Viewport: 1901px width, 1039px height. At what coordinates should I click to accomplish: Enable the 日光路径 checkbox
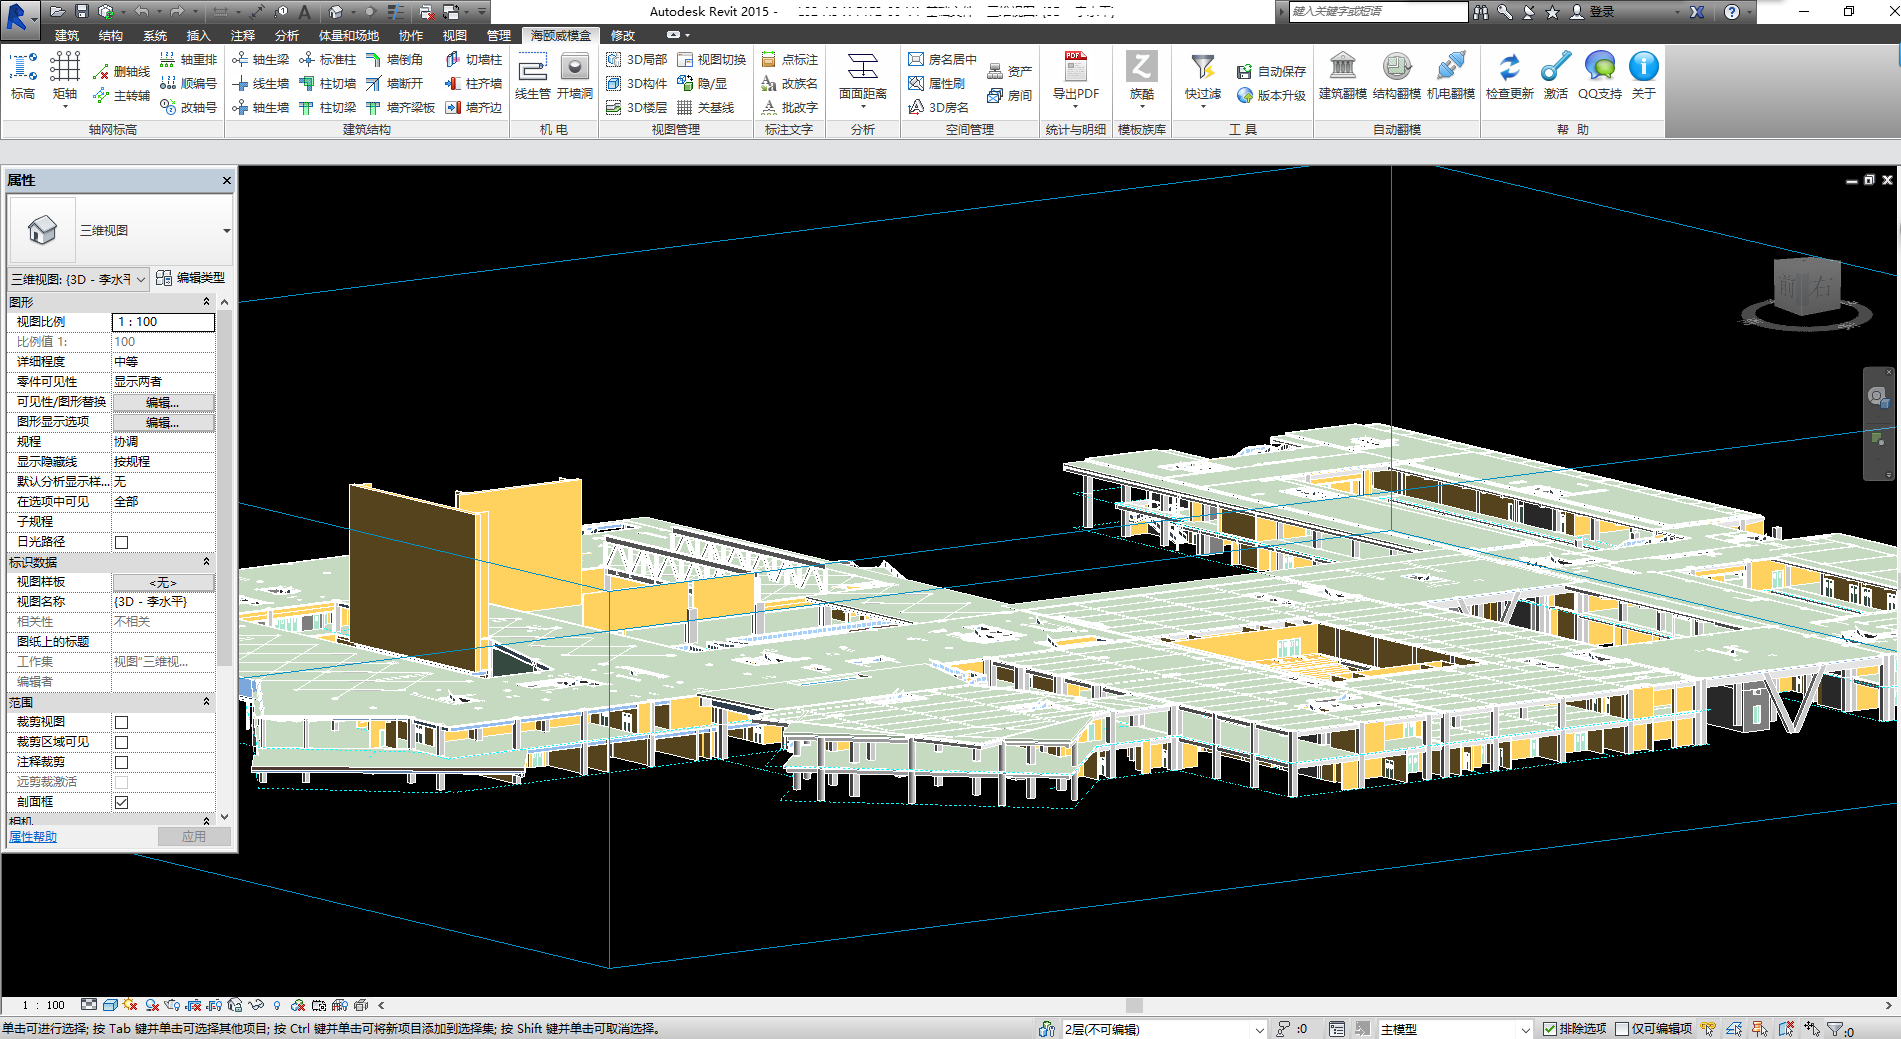[122, 542]
